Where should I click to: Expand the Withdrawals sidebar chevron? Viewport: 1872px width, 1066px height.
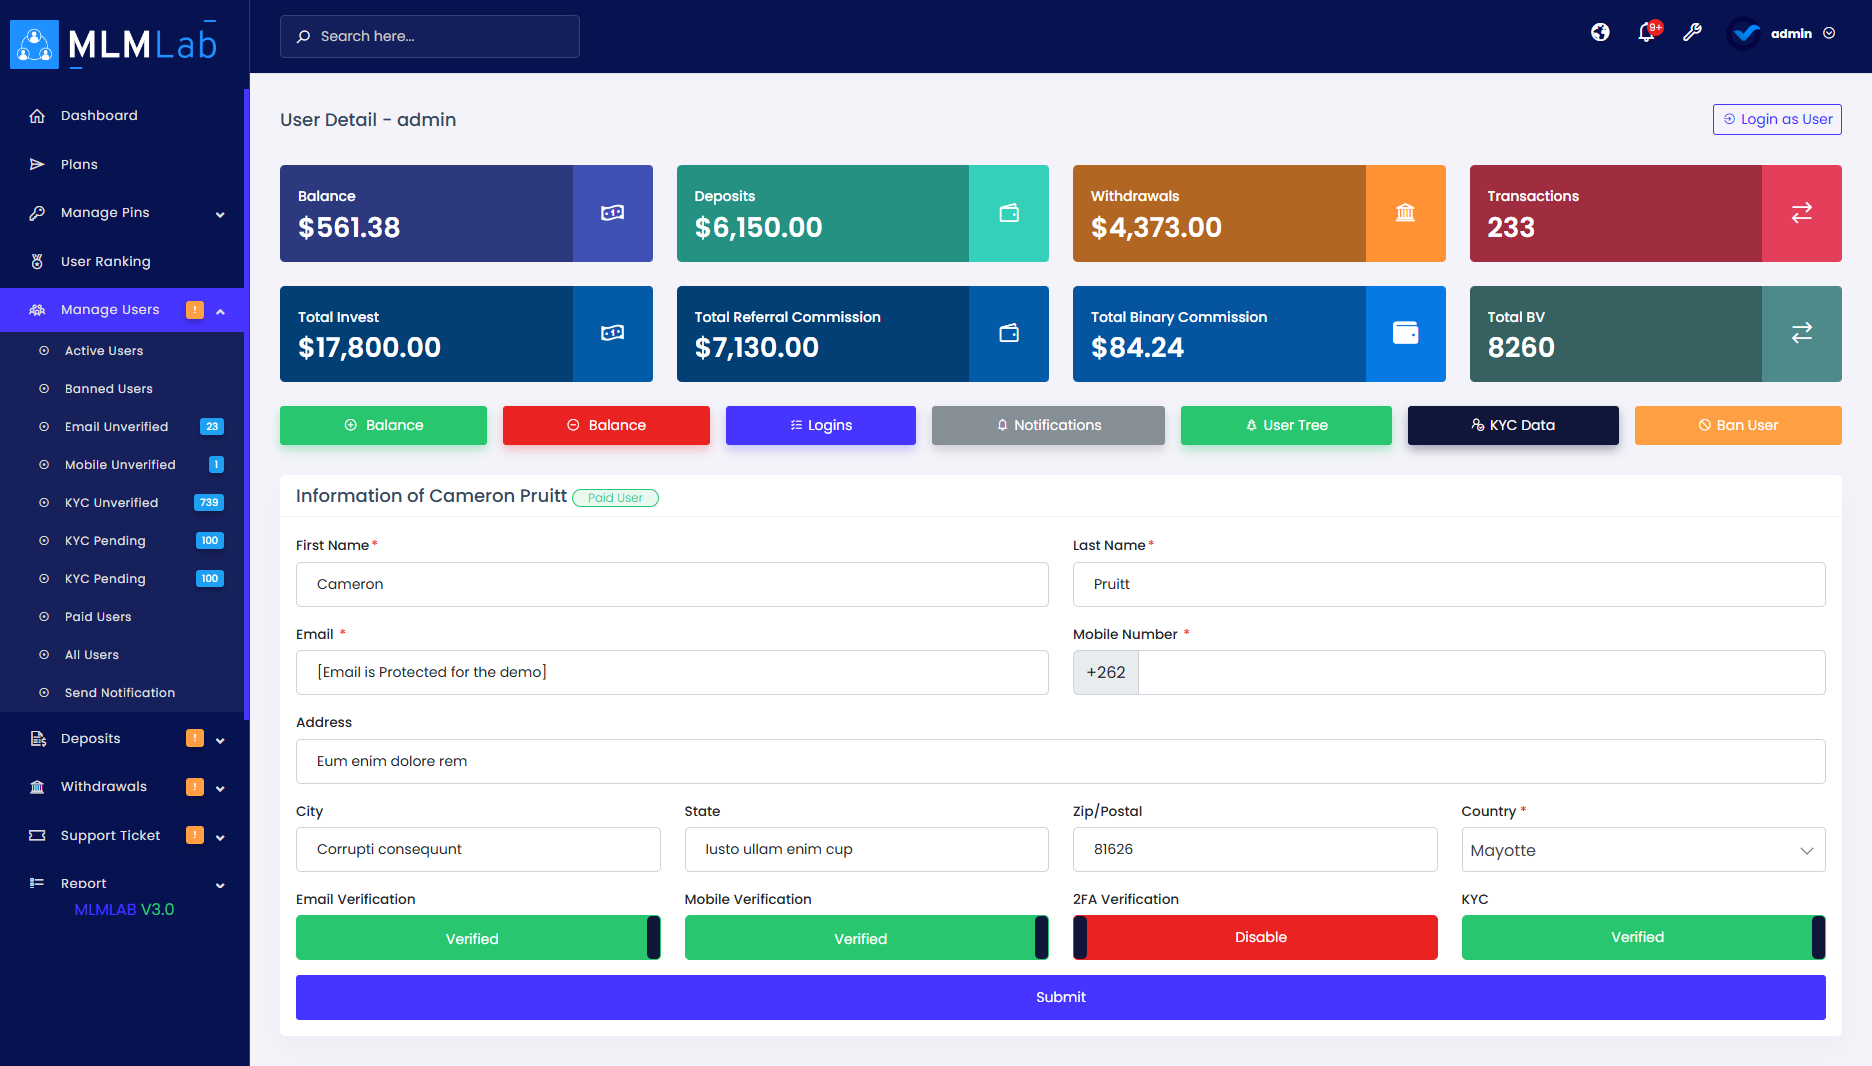tap(220, 789)
